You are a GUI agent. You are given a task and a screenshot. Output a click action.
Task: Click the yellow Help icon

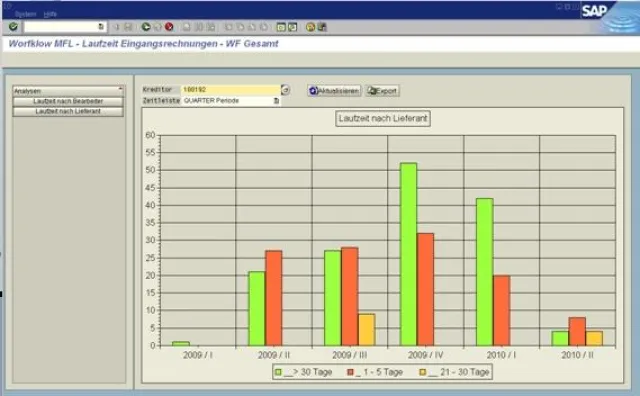tap(310, 27)
